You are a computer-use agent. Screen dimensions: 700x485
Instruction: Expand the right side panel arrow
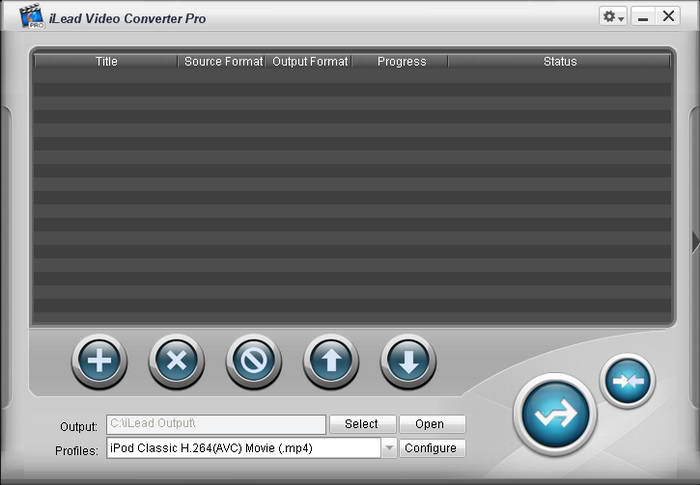[x=696, y=242]
